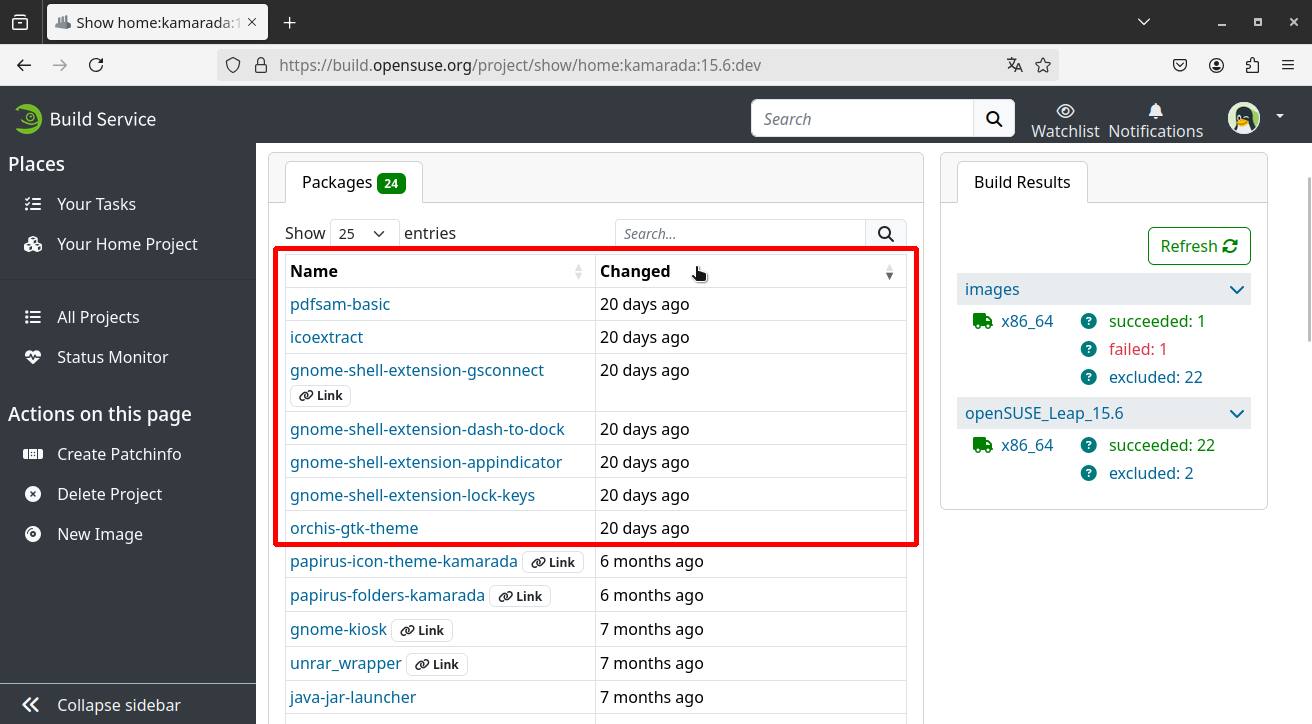Sort packages by Changed column
1312x724 pixels.
point(750,271)
